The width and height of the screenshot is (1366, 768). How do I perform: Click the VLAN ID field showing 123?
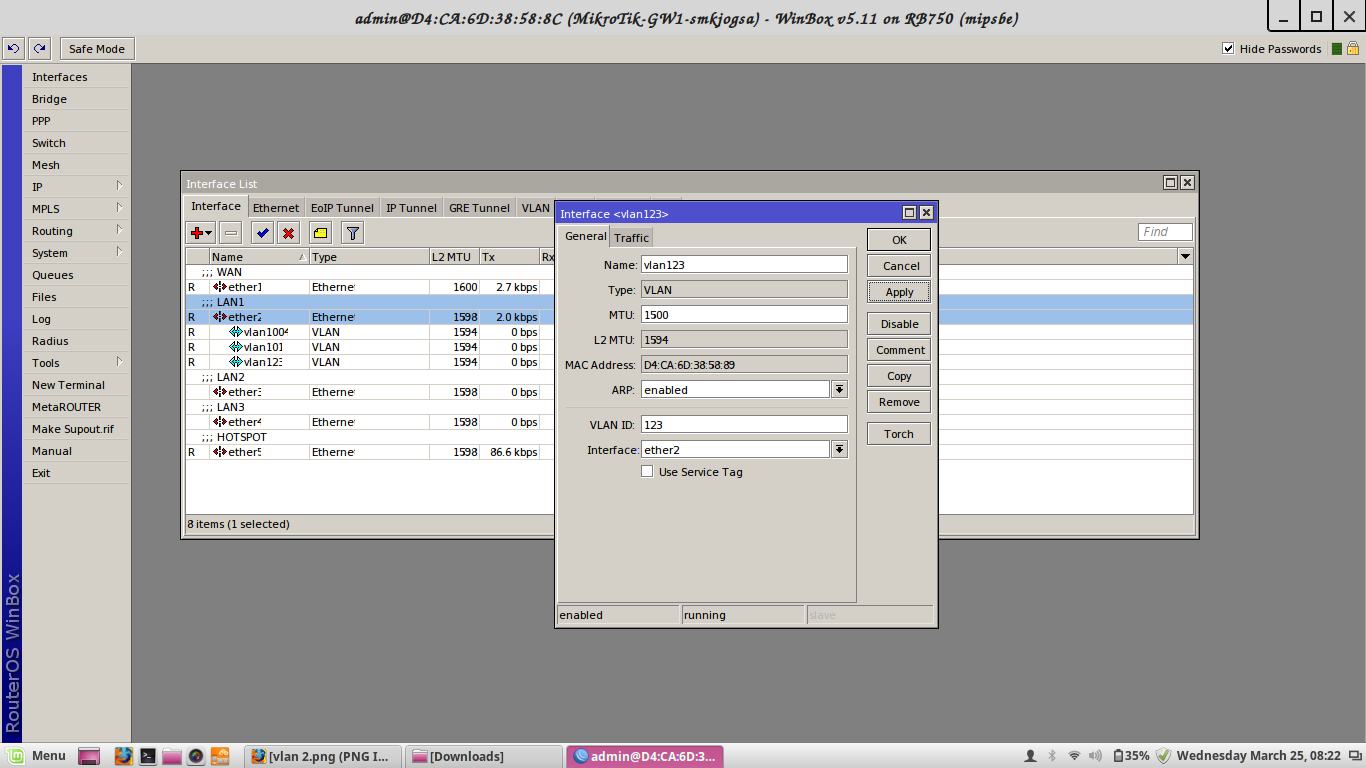pos(744,425)
